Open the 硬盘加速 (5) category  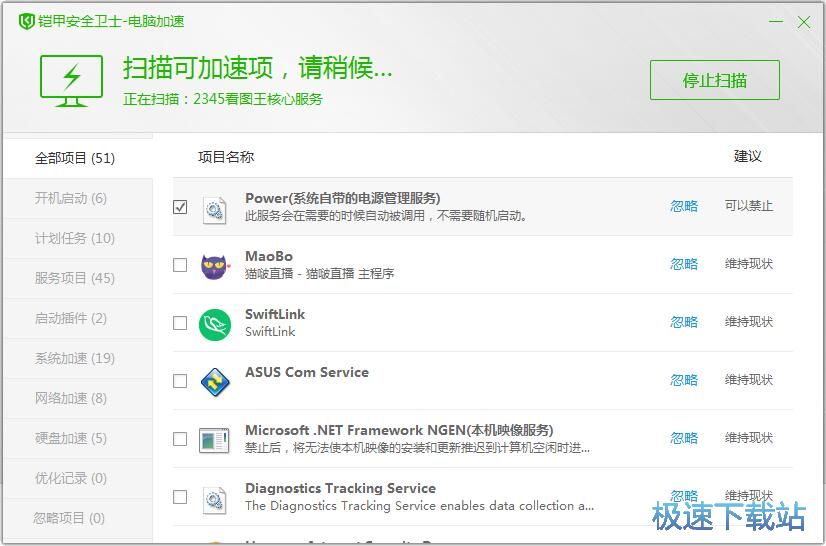click(78, 438)
